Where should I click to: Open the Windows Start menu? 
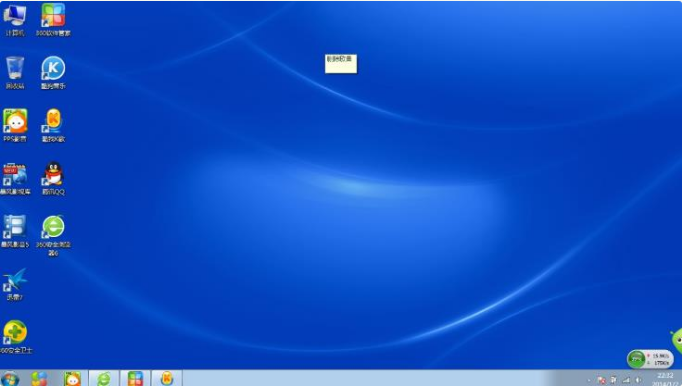click(x=10, y=379)
